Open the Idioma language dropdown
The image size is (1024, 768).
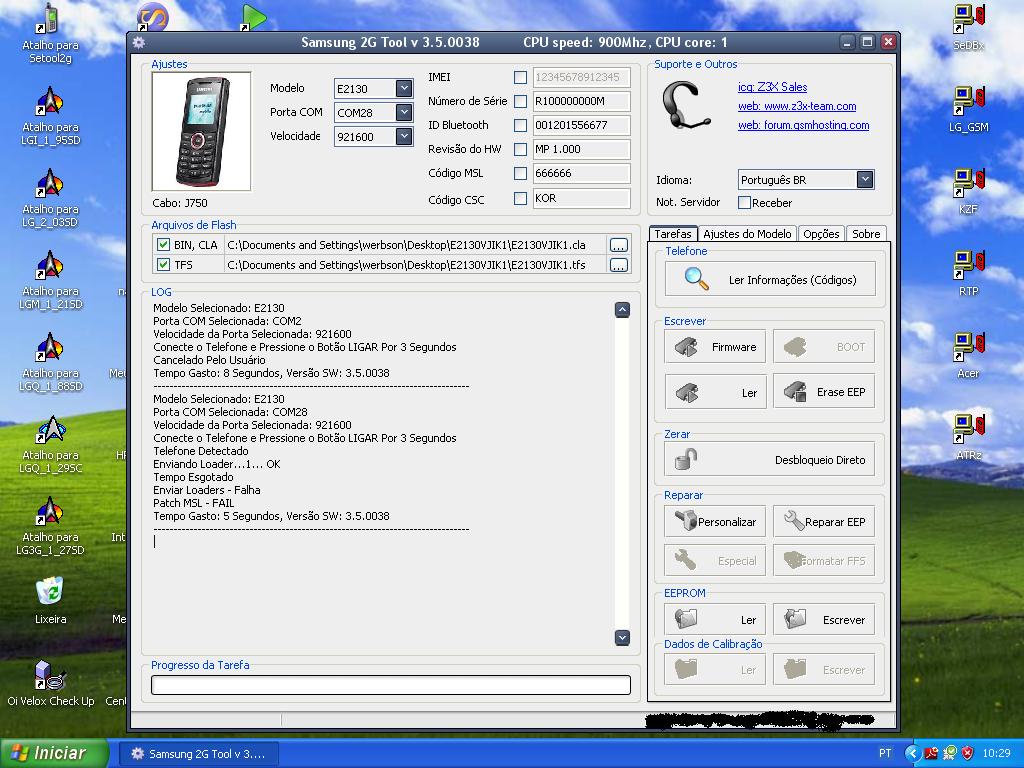pyautogui.click(x=865, y=180)
